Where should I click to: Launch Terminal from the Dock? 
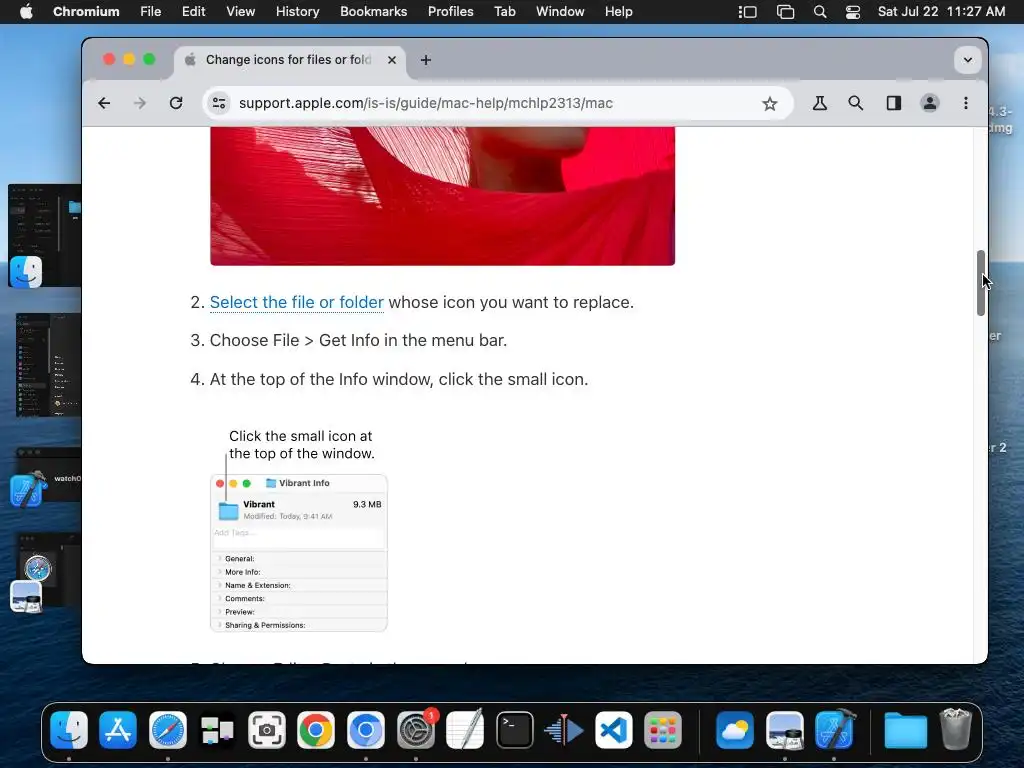click(x=515, y=730)
